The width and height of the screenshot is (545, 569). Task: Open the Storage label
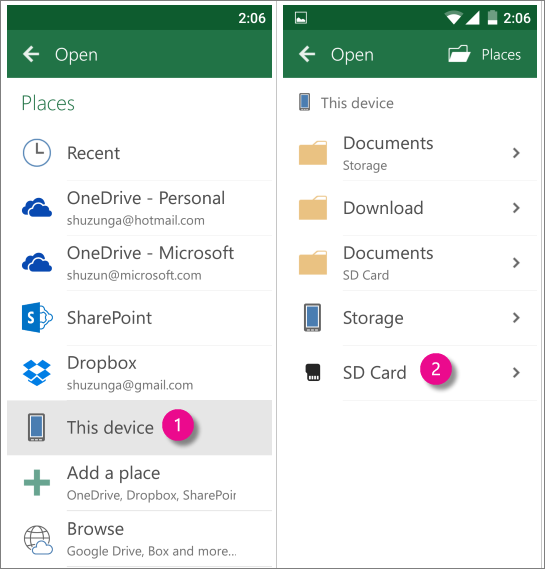pyautogui.click(x=373, y=318)
